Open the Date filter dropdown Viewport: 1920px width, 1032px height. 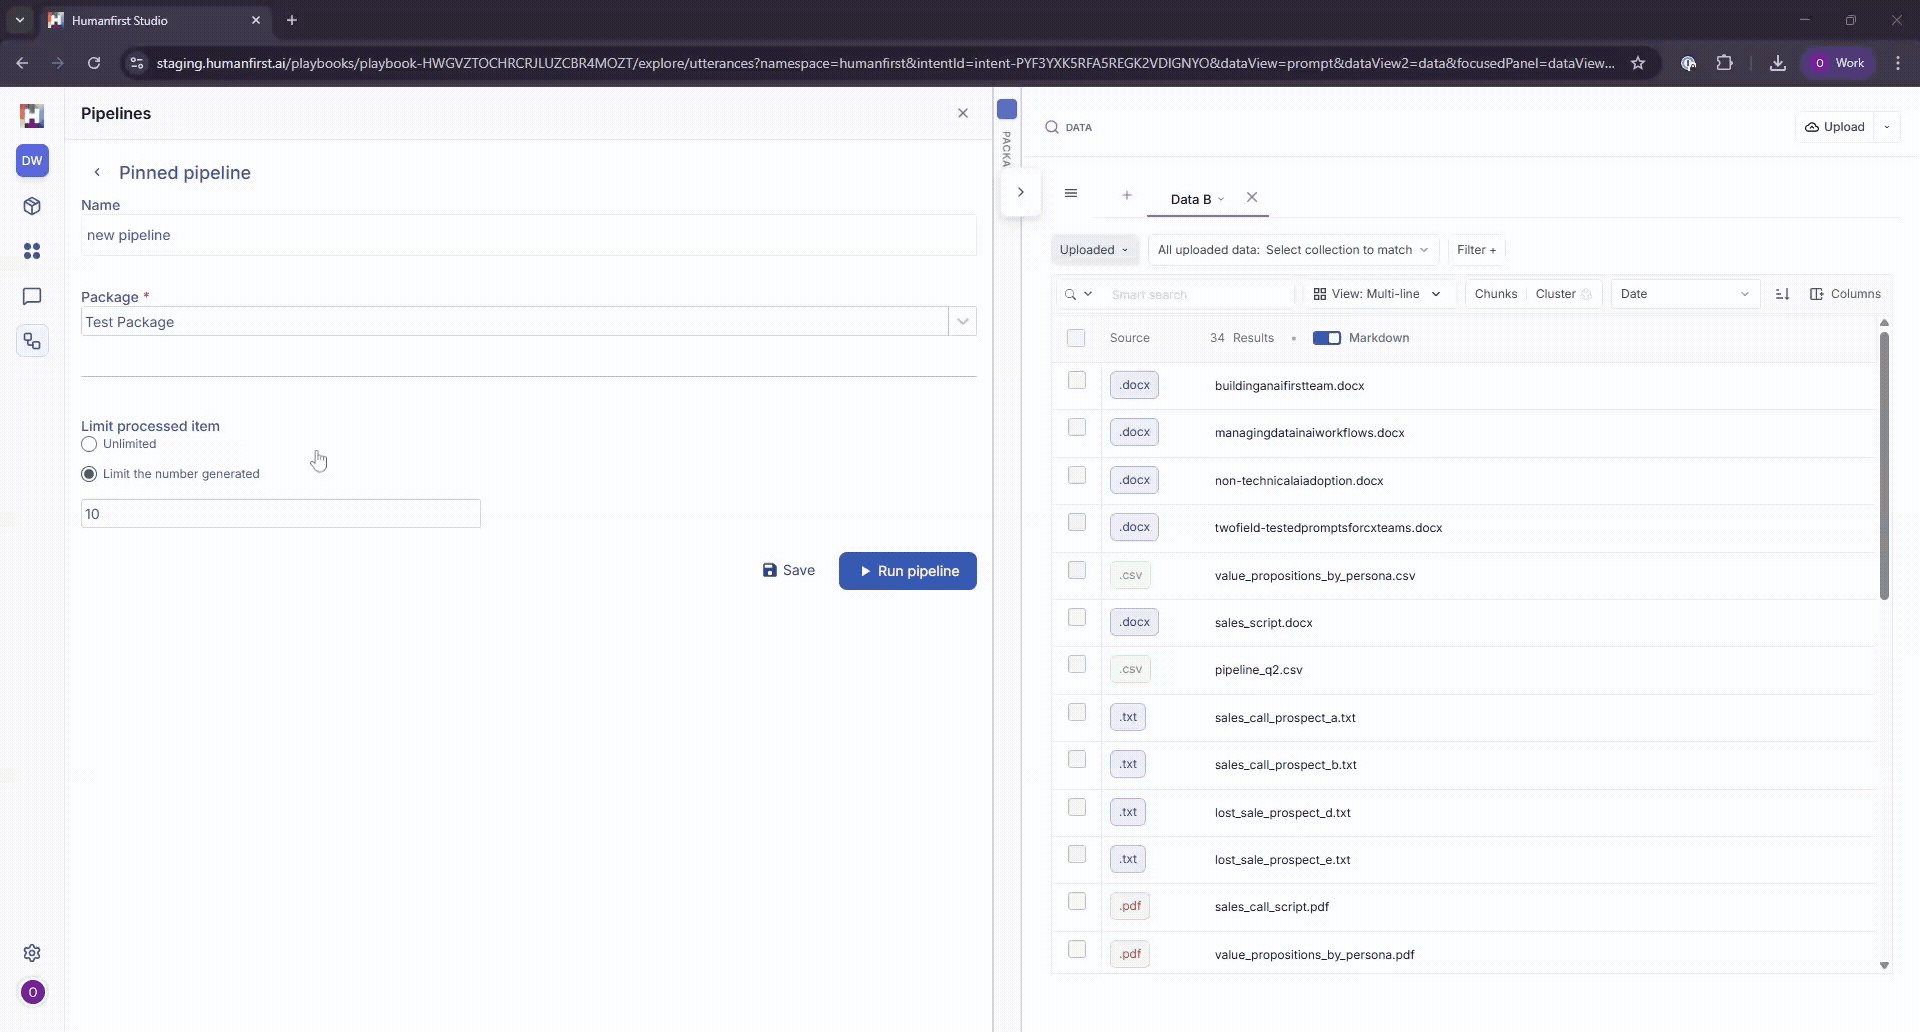1684,293
